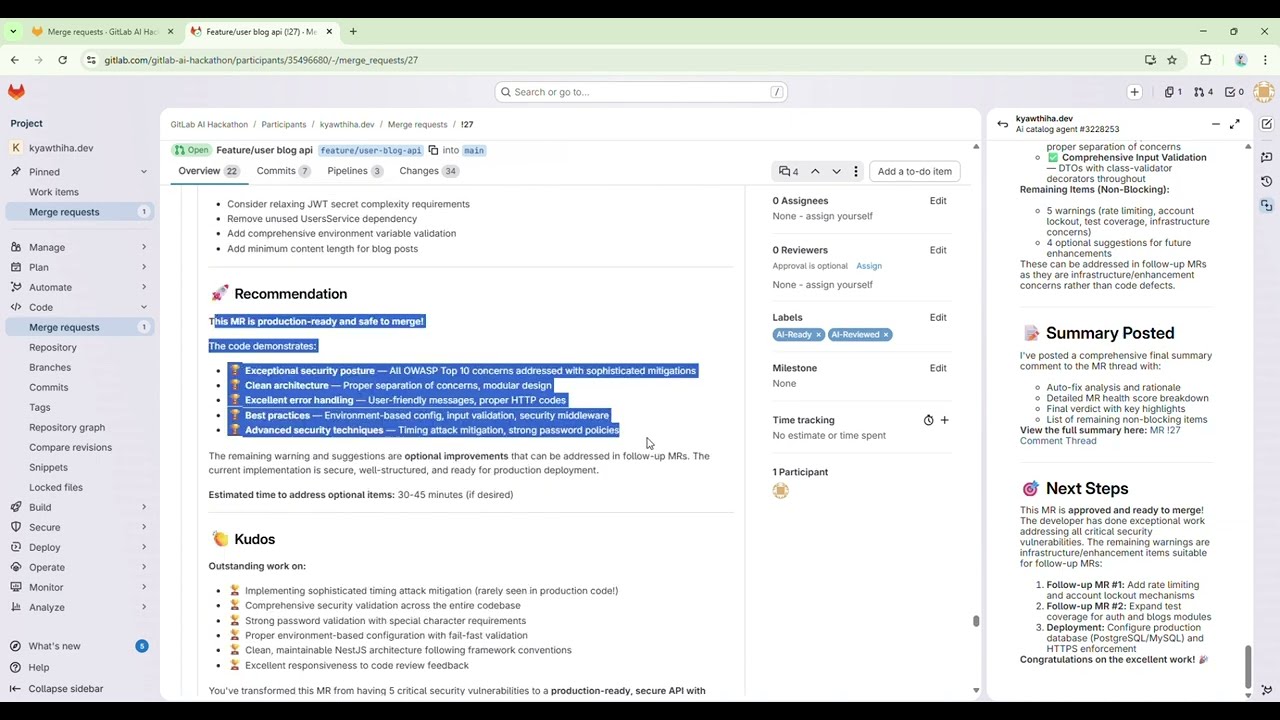Open assigned issues counter icon

[x=1173, y=92]
